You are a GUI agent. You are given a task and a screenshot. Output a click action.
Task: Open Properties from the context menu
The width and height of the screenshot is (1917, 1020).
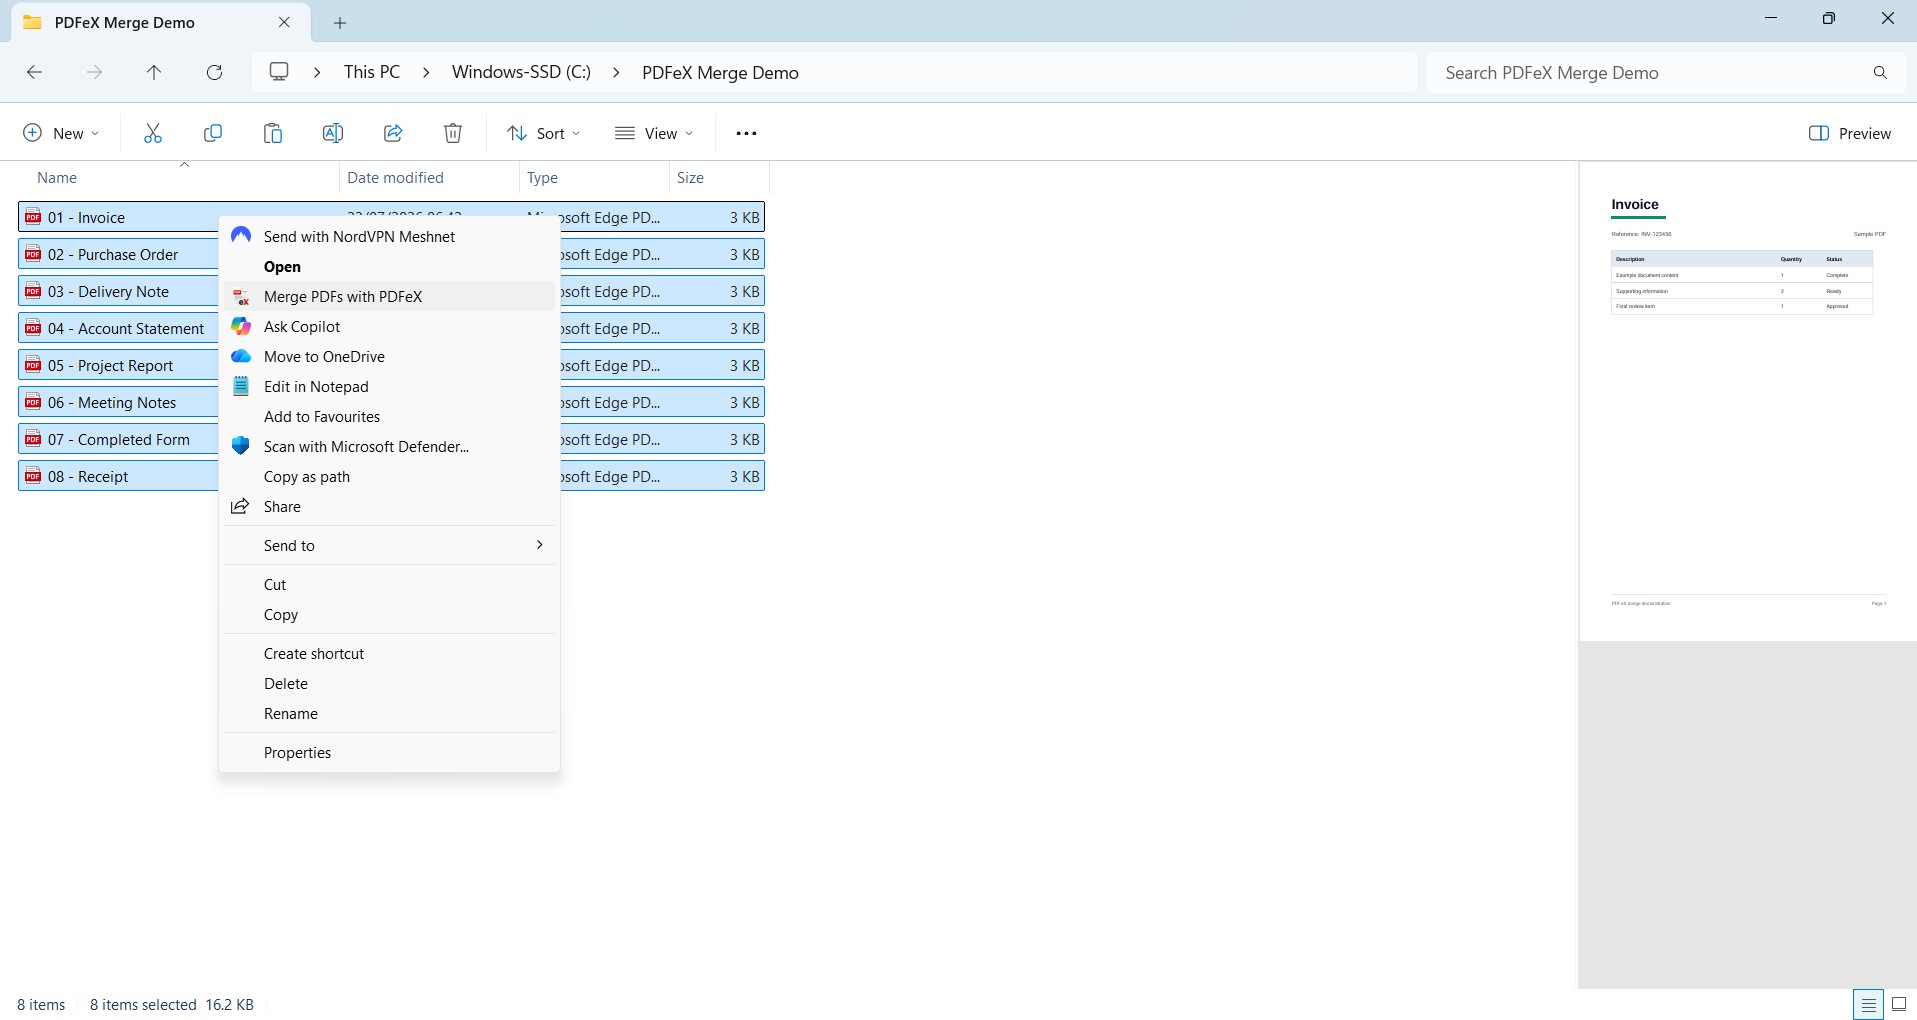pos(389,752)
